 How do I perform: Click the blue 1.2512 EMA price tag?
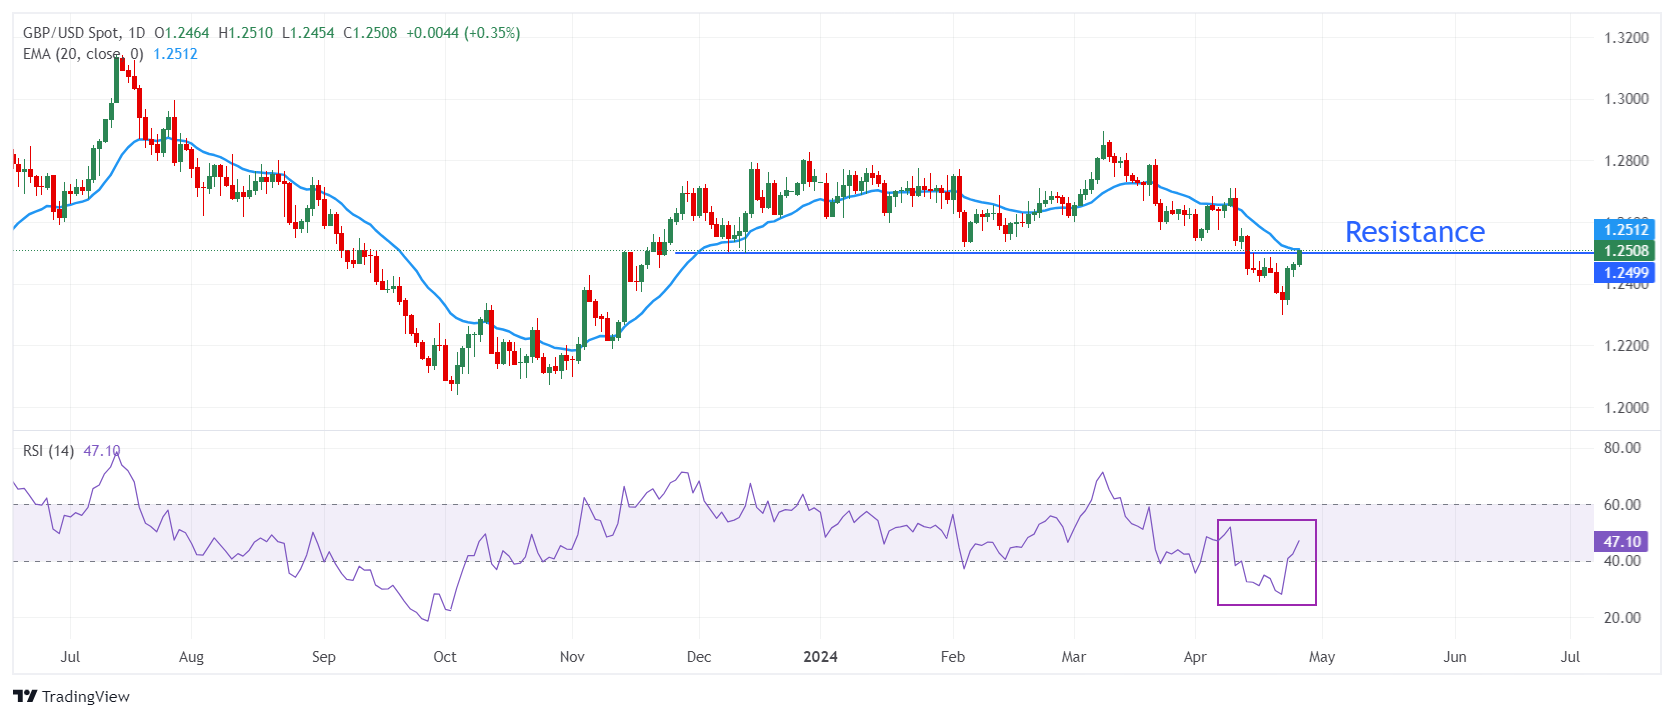point(1625,230)
